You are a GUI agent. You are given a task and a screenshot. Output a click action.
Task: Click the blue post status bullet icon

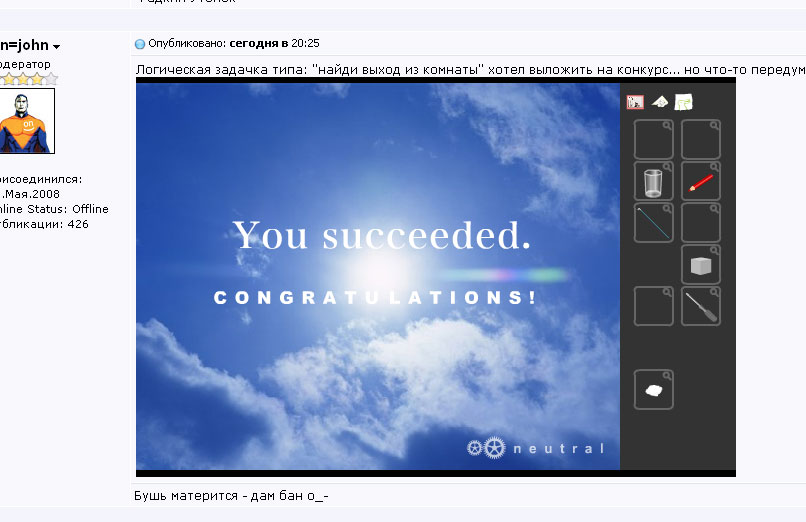coord(140,44)
